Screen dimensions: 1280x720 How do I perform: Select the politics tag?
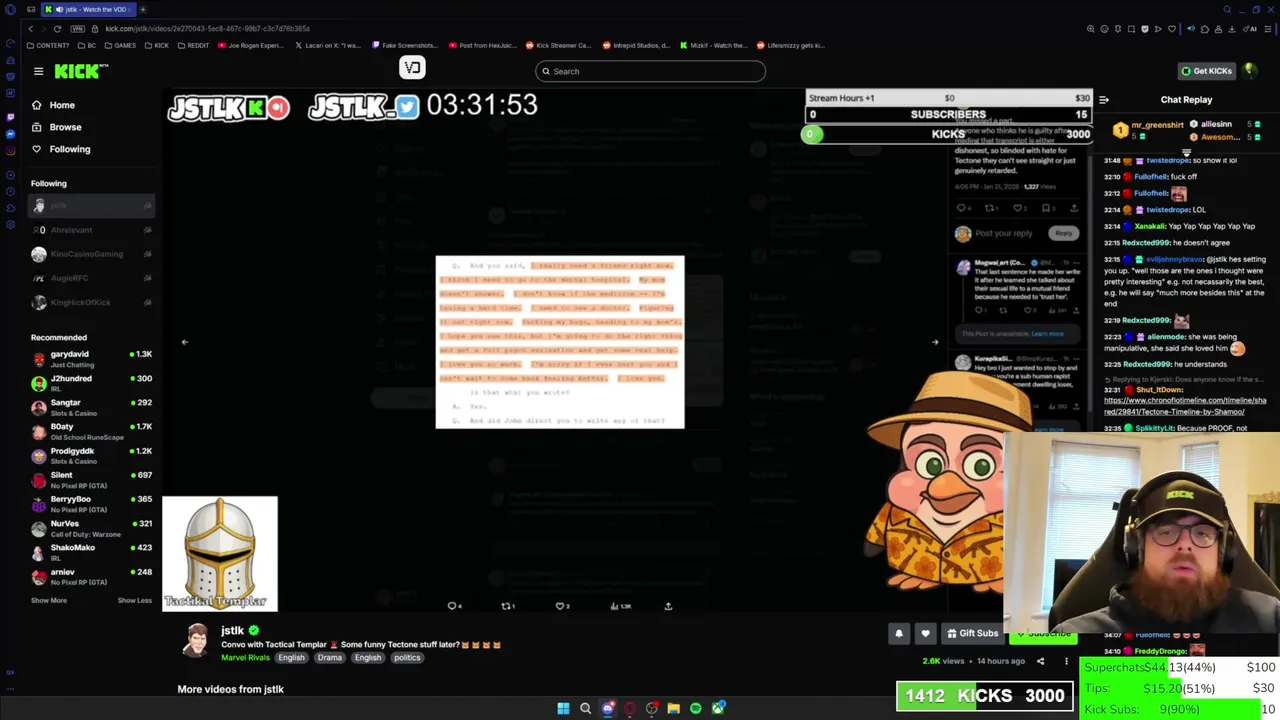[407, 658]
